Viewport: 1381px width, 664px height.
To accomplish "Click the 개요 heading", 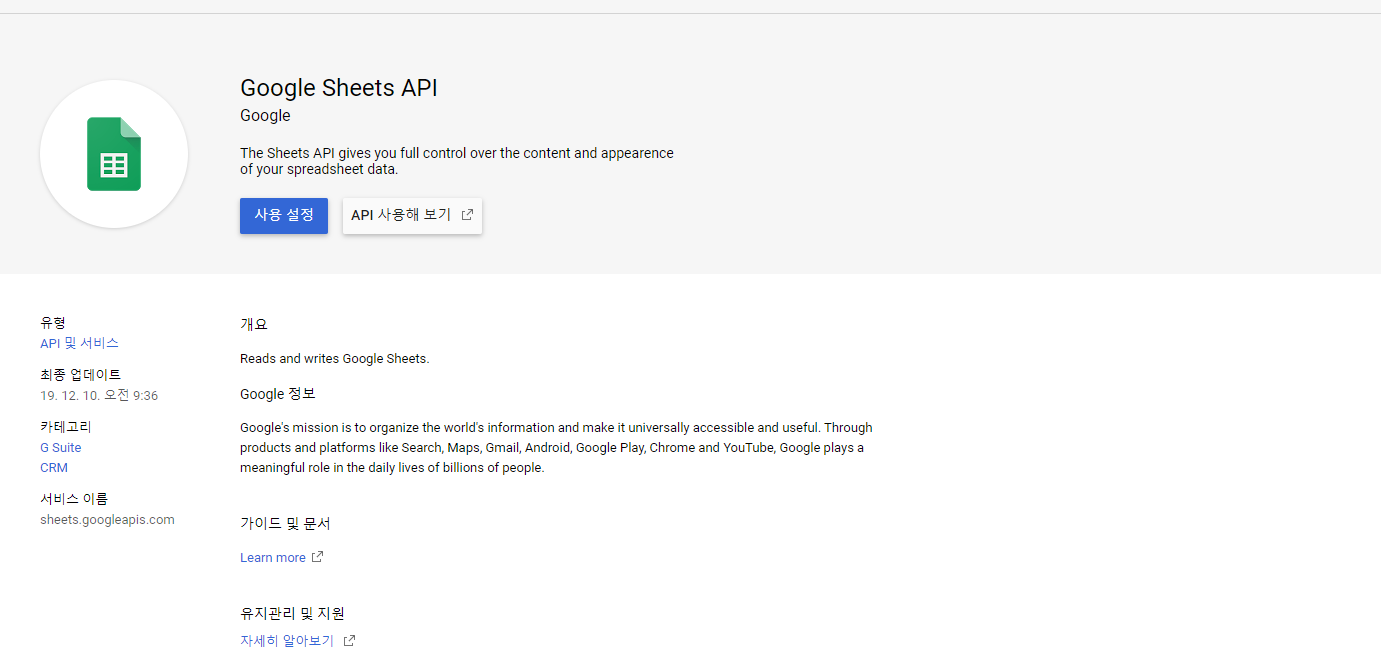I will point(254,324).
